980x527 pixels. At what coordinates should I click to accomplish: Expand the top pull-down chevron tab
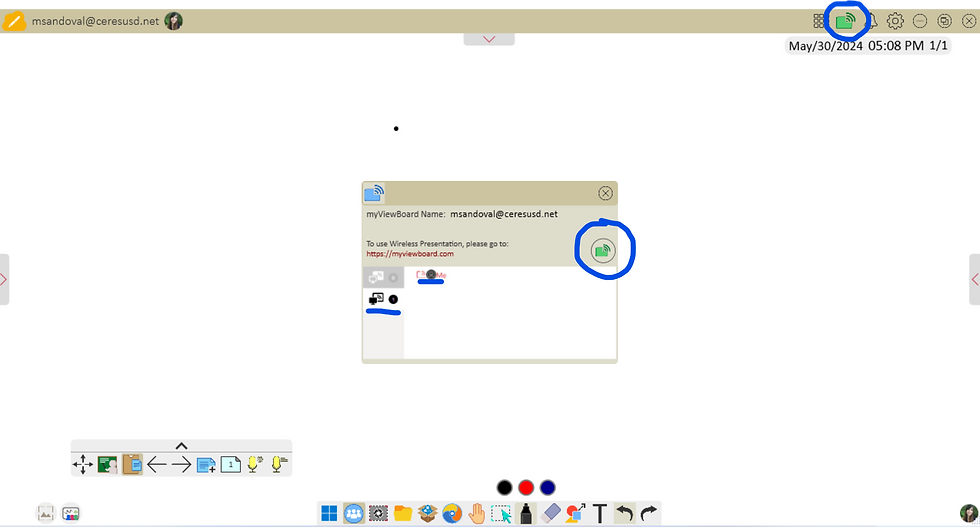pos(489,39)
